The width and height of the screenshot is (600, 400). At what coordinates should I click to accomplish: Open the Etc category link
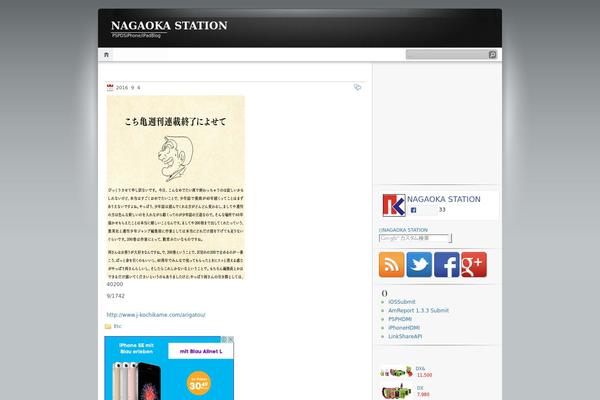pos(117,326)
